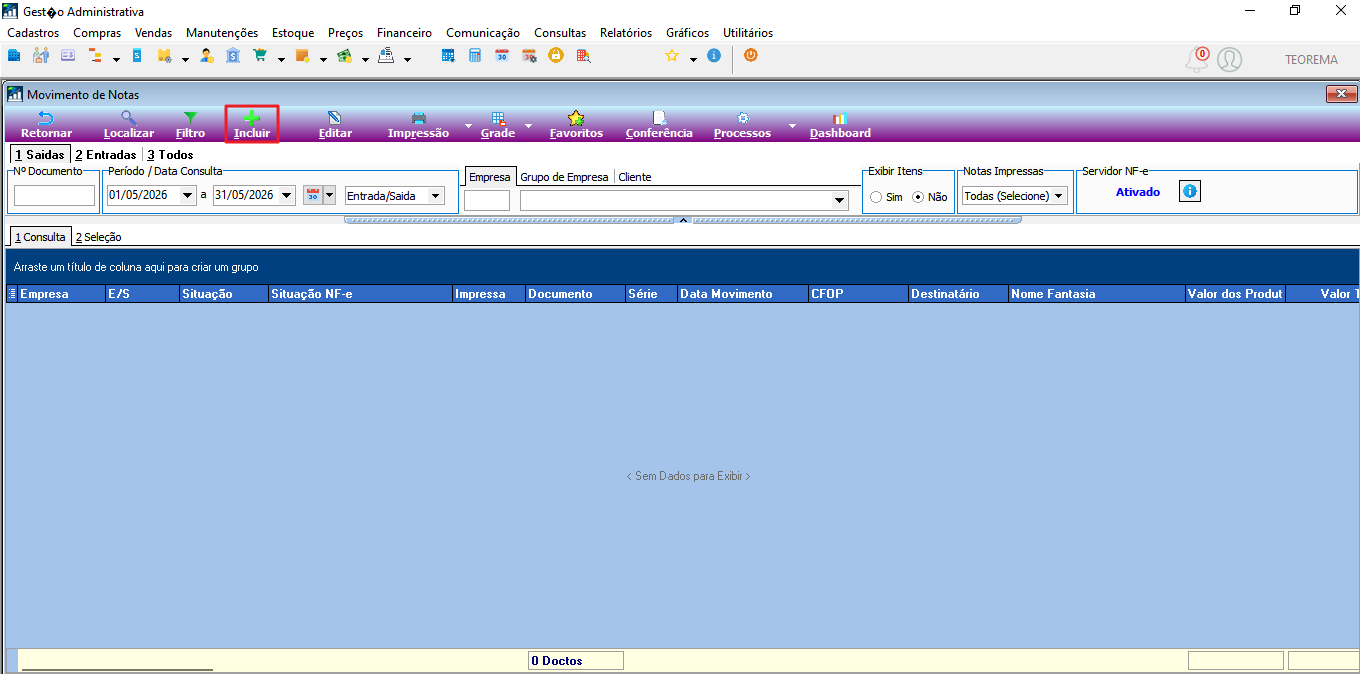Screen dimensions: 1360x674
Task: Select Sim radio for Exibir Itens
Action: 876,197
